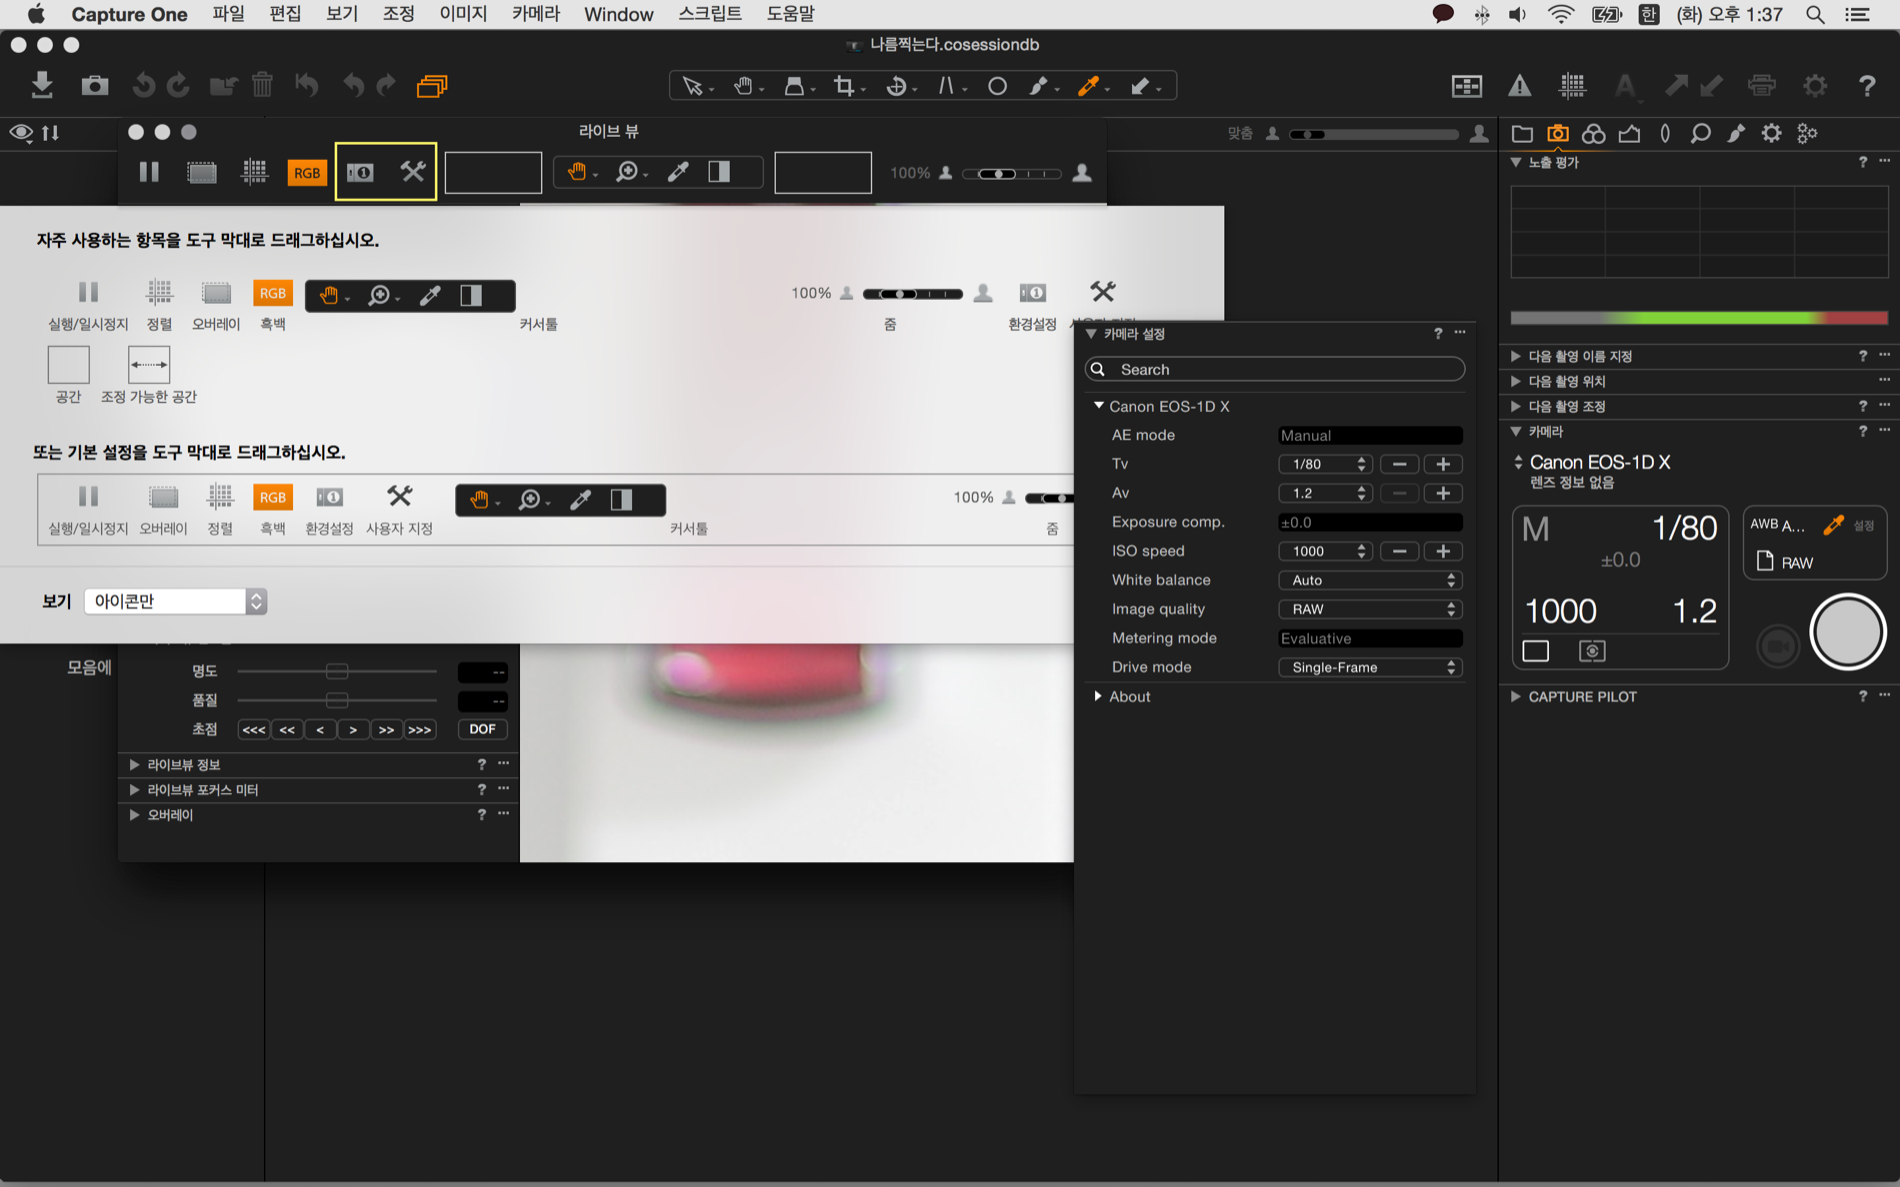Viewport: 1900px width, 1187px height.
Task: Pause the live view feed
Action: [149, 172]
